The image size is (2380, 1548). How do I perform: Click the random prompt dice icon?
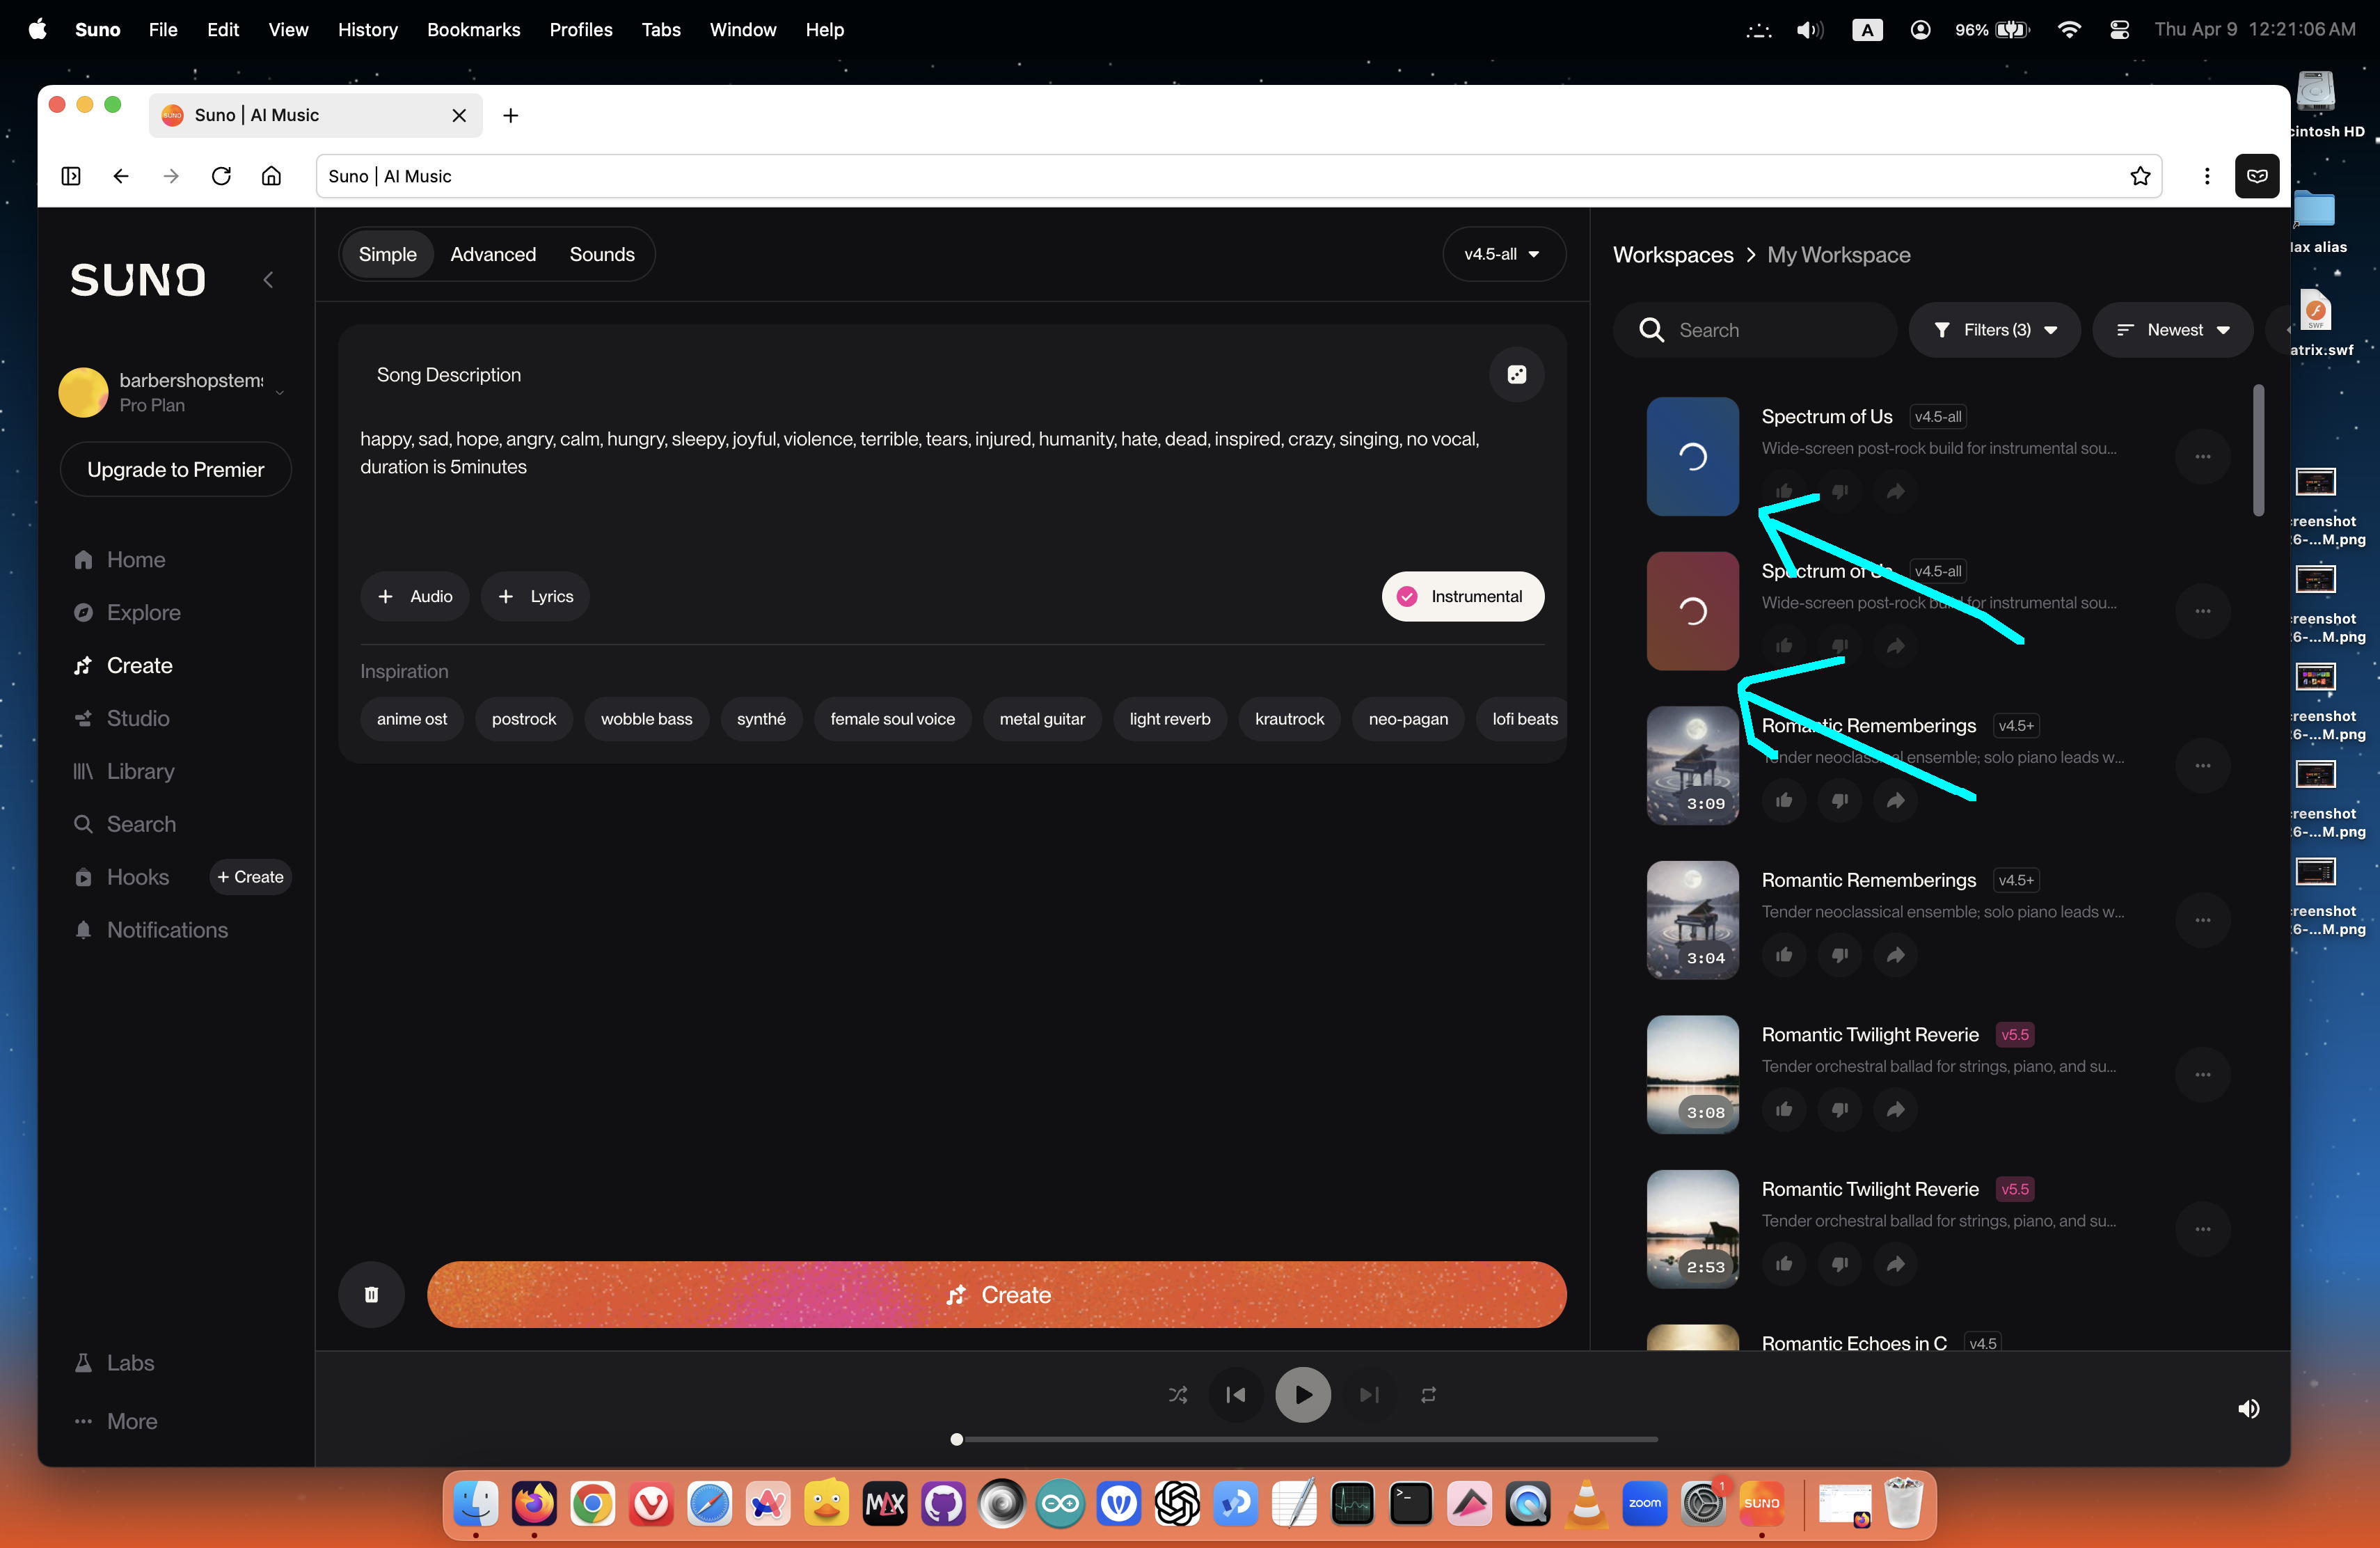pyautogui.click(x=1516, y=374)
